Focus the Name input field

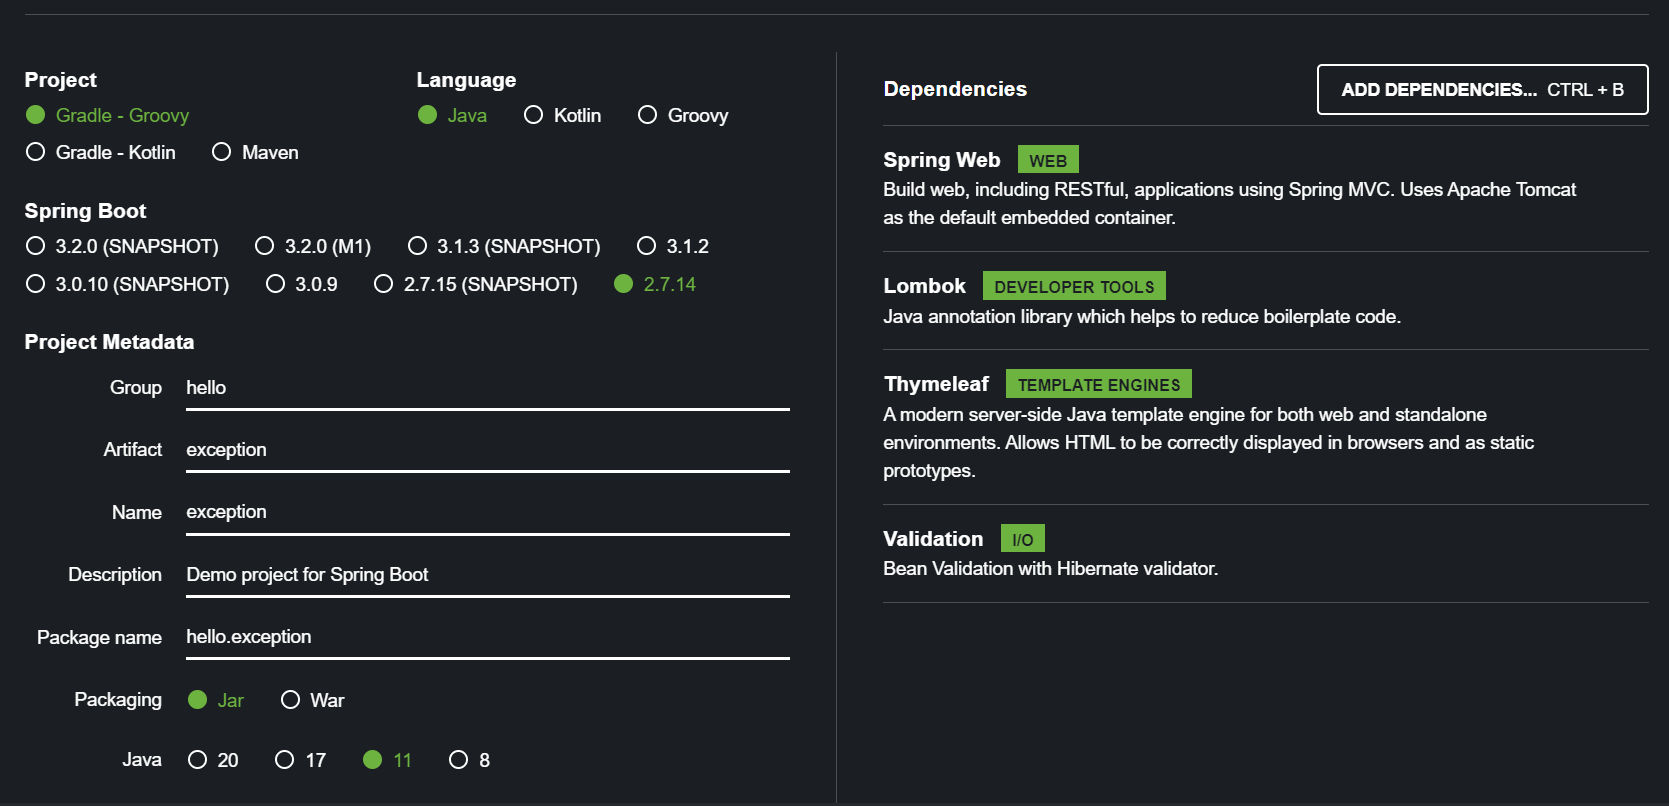point(488,512)
